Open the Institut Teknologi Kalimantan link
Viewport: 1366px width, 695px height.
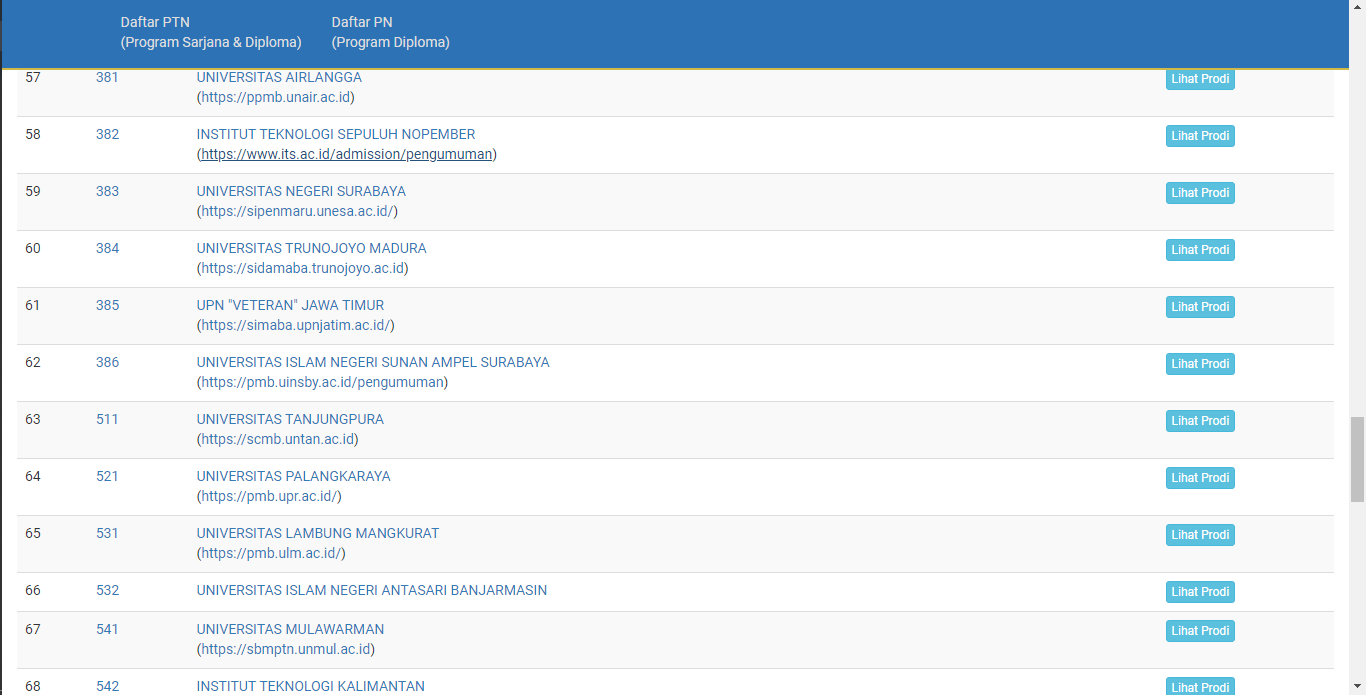click(310, 686)
